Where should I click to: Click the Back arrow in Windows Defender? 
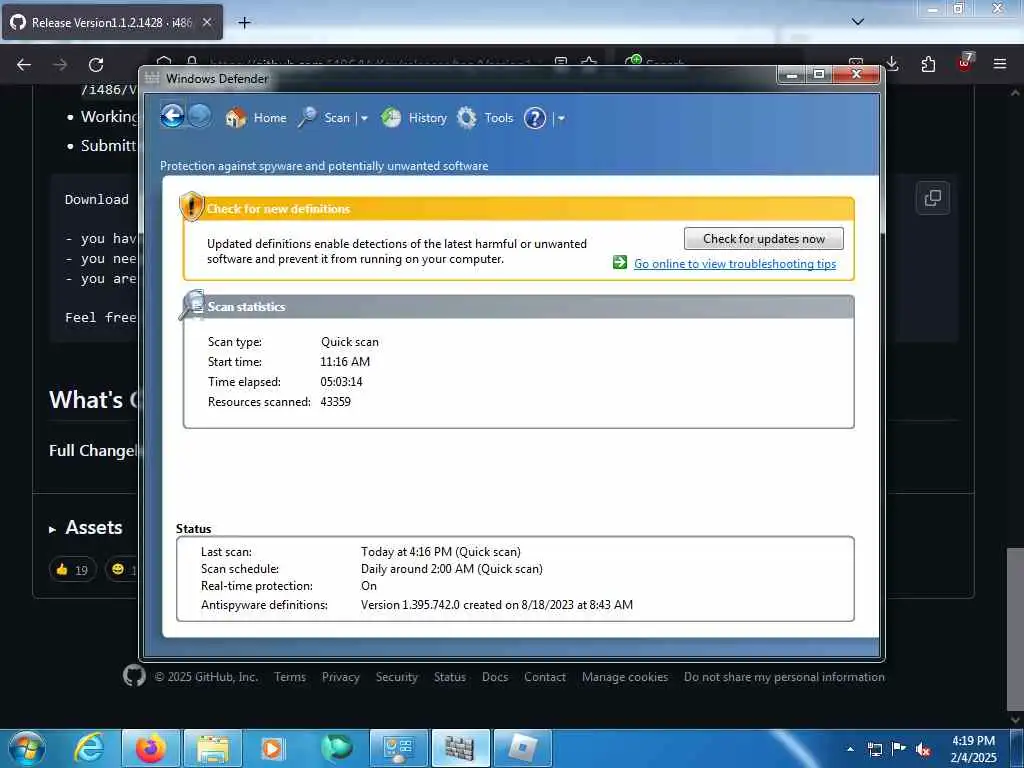click(x=172, y=117)
